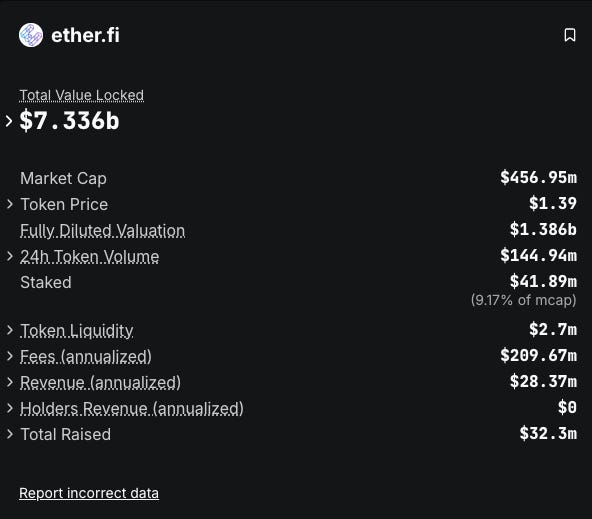Click the Staked amount $41.89m

543,281
